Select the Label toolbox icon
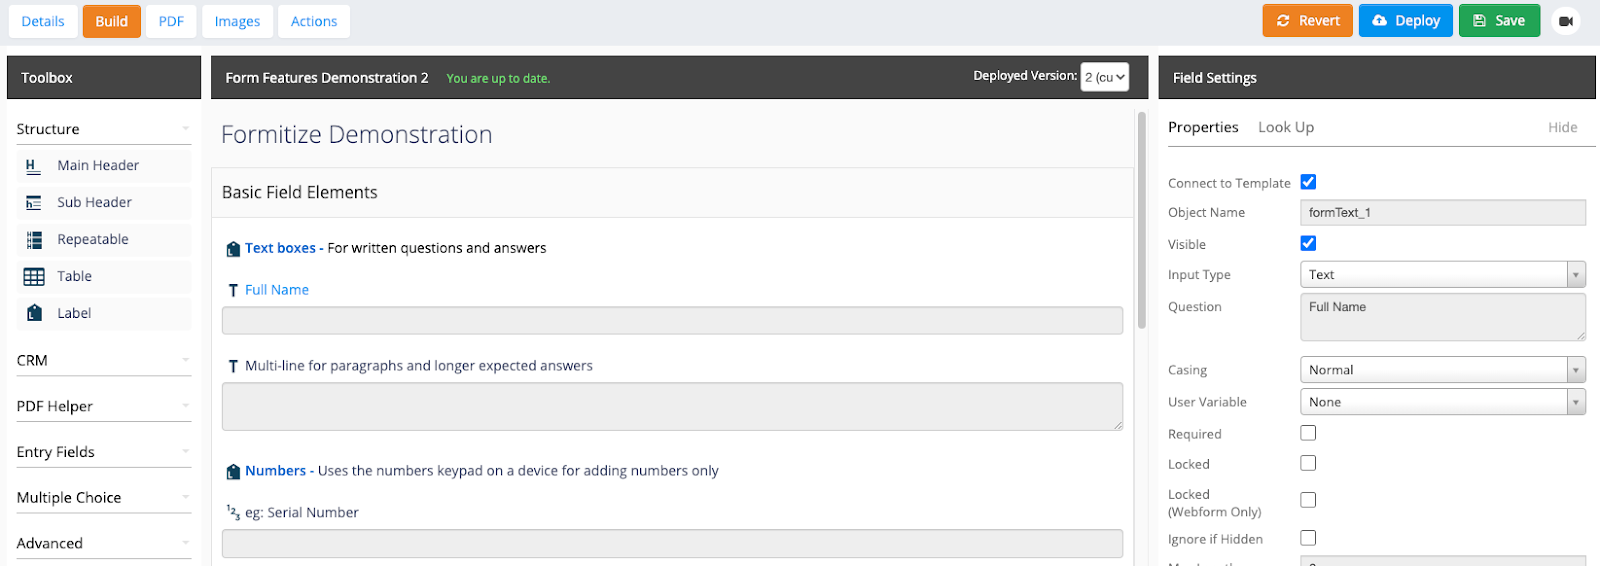 [34, 313]
